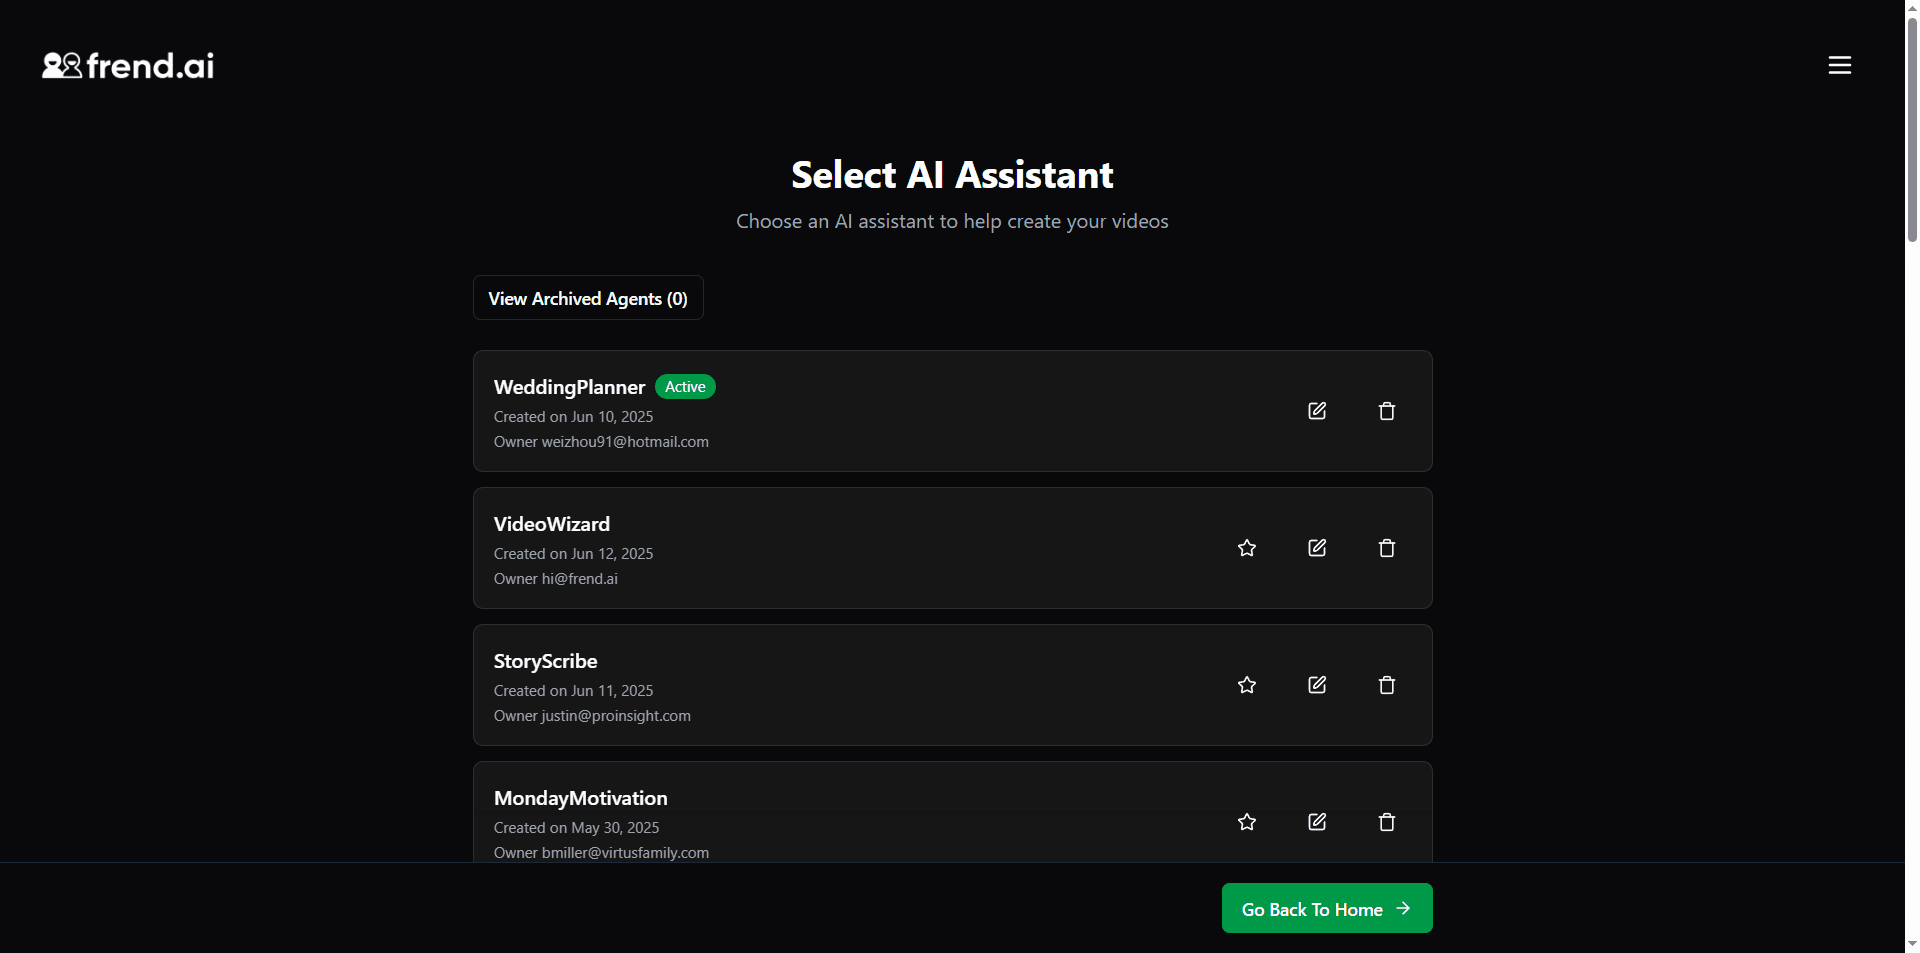Click the frend.ai logo
Screen dimensions: 1920x953
pos(127,65)
